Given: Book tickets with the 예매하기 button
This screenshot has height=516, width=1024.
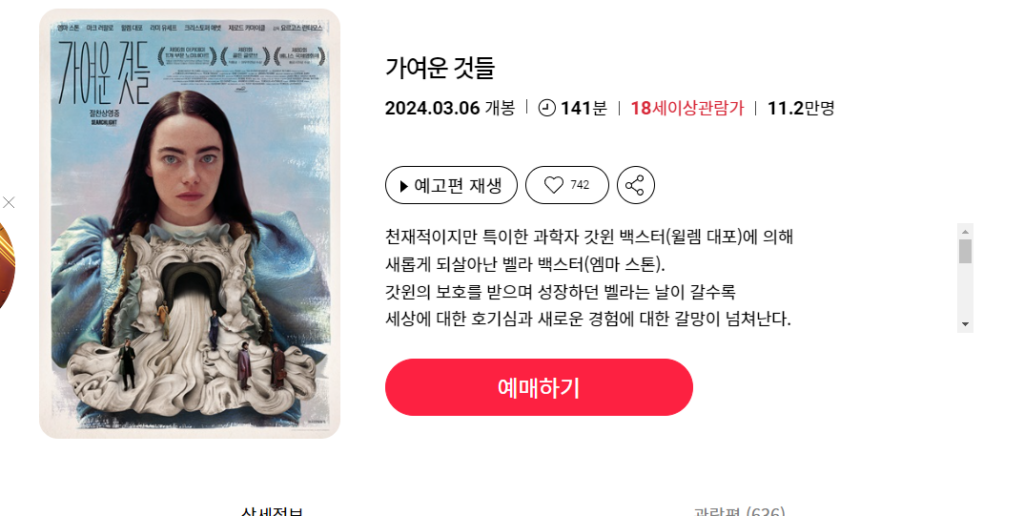Looking at the screenshot, I should pos(539,387).
